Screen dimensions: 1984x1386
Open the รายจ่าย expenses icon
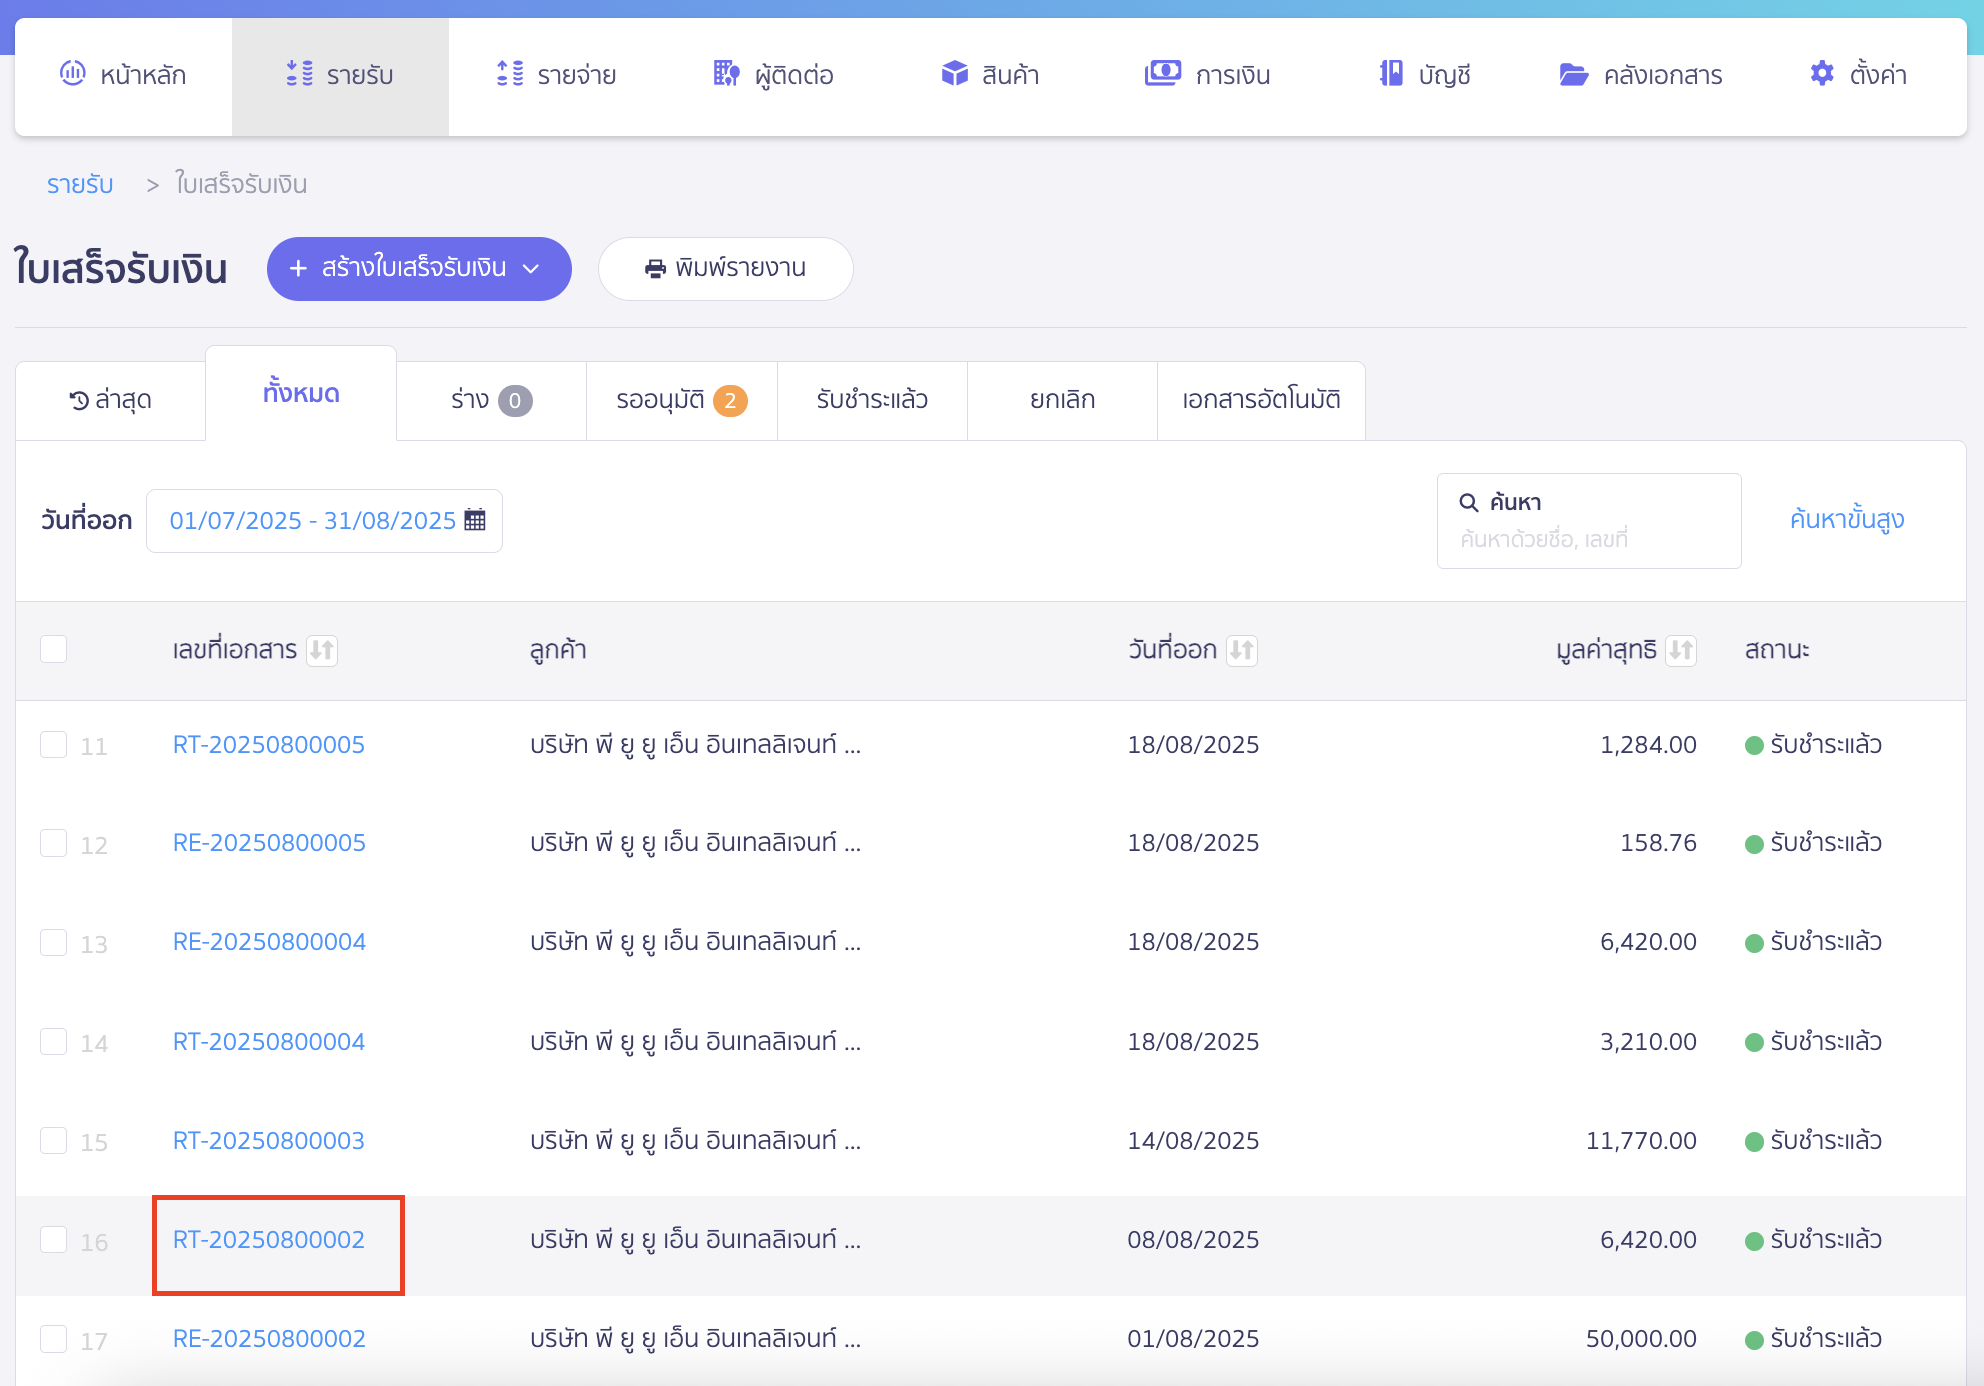[x=510, y=73]
